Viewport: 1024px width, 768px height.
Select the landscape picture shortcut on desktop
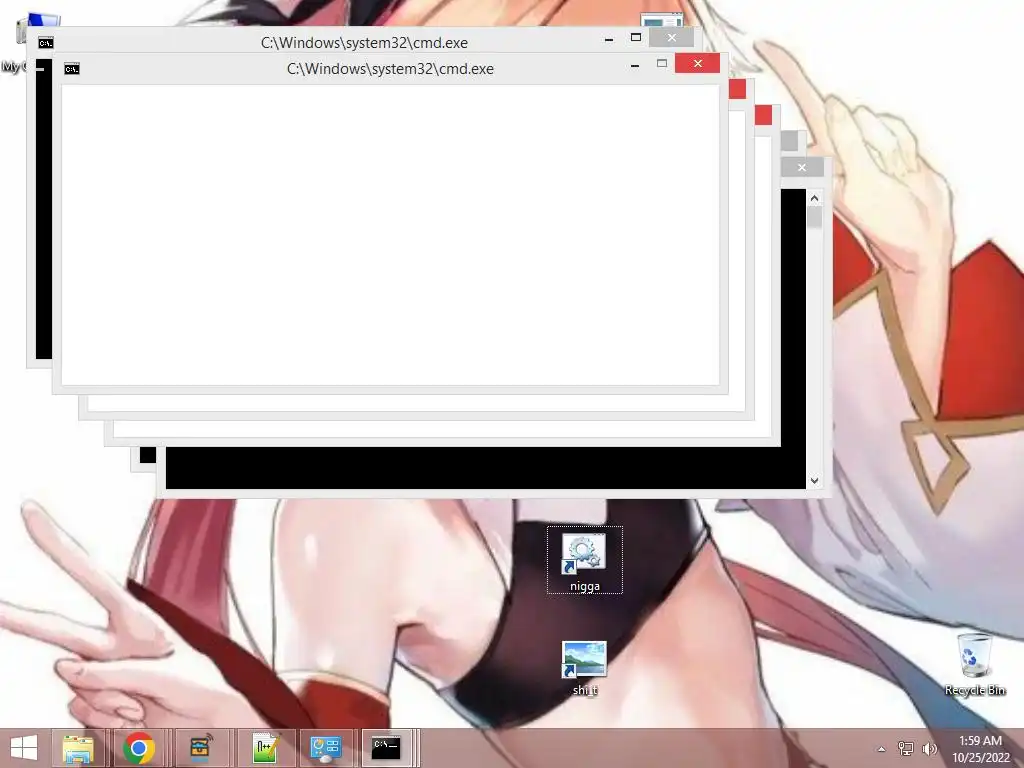(x=584, y=668)
